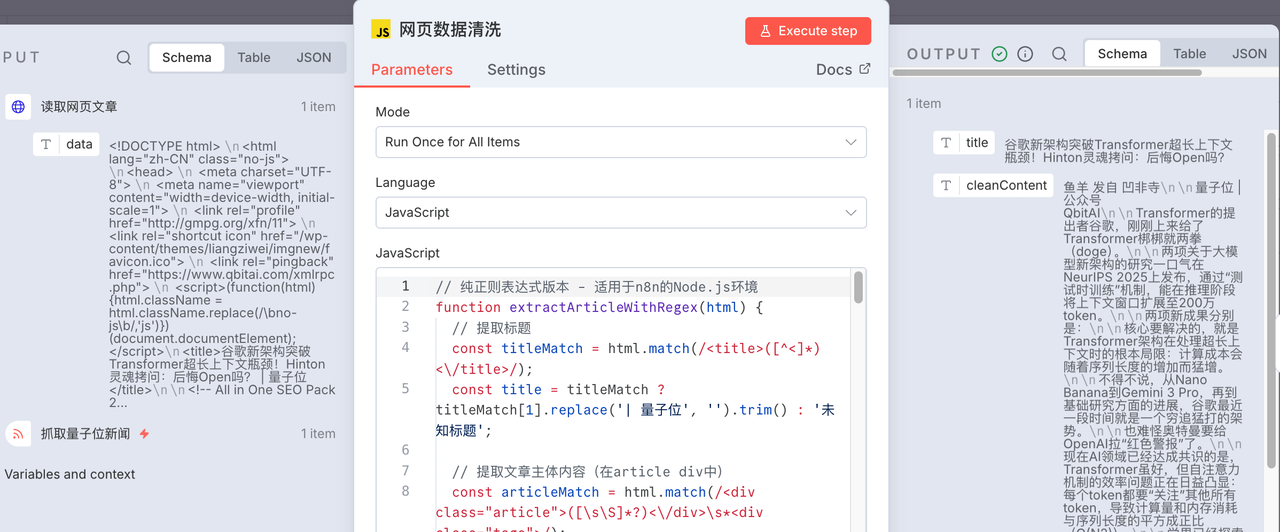Click the Language field label

[405, 183]
